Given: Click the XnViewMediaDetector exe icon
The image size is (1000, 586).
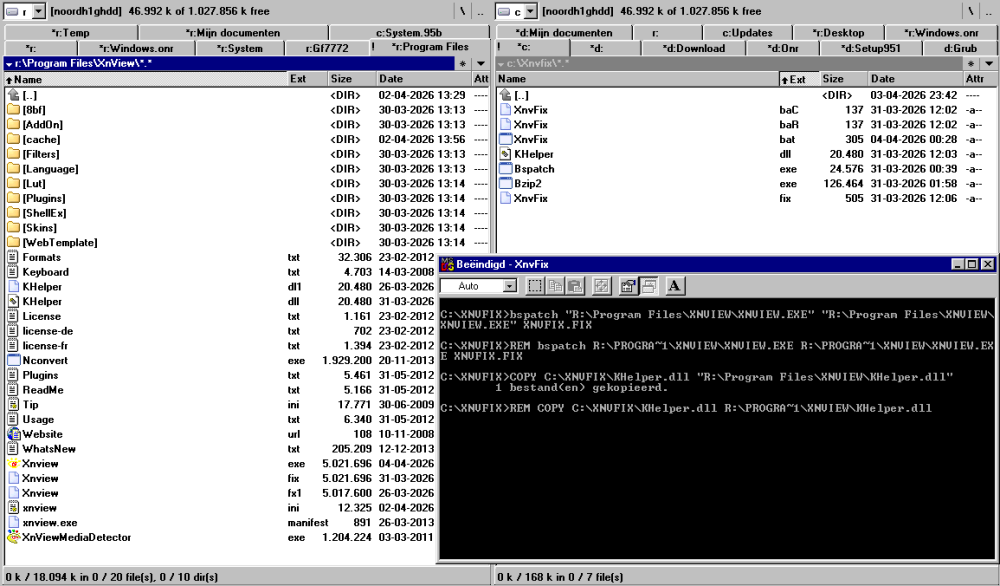Looking at the screenshot, I should tap(13, 538).
